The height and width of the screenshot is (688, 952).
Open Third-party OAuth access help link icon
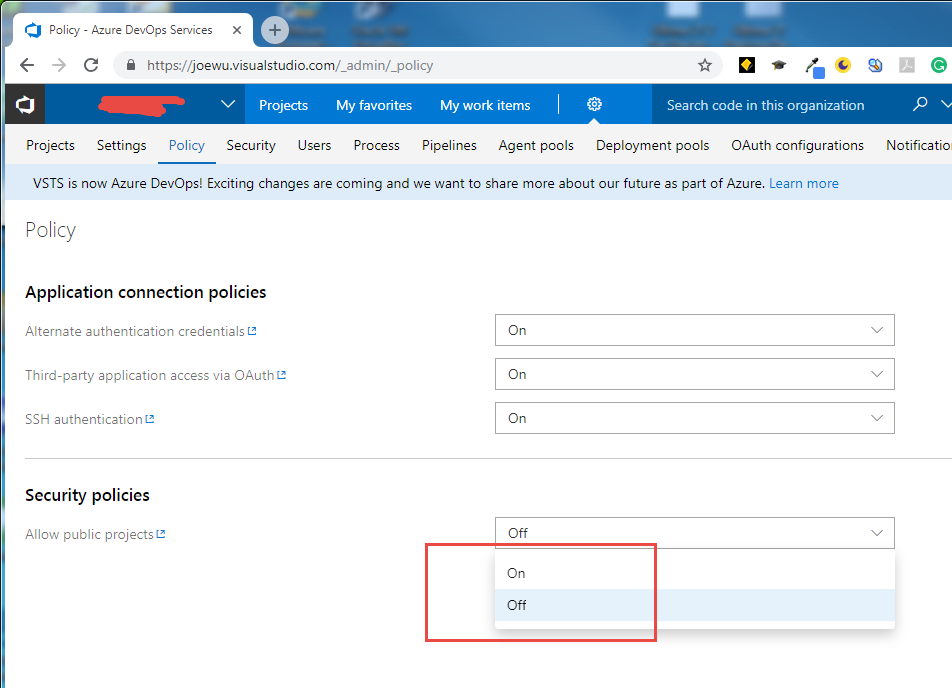click(x=282, y=375)
